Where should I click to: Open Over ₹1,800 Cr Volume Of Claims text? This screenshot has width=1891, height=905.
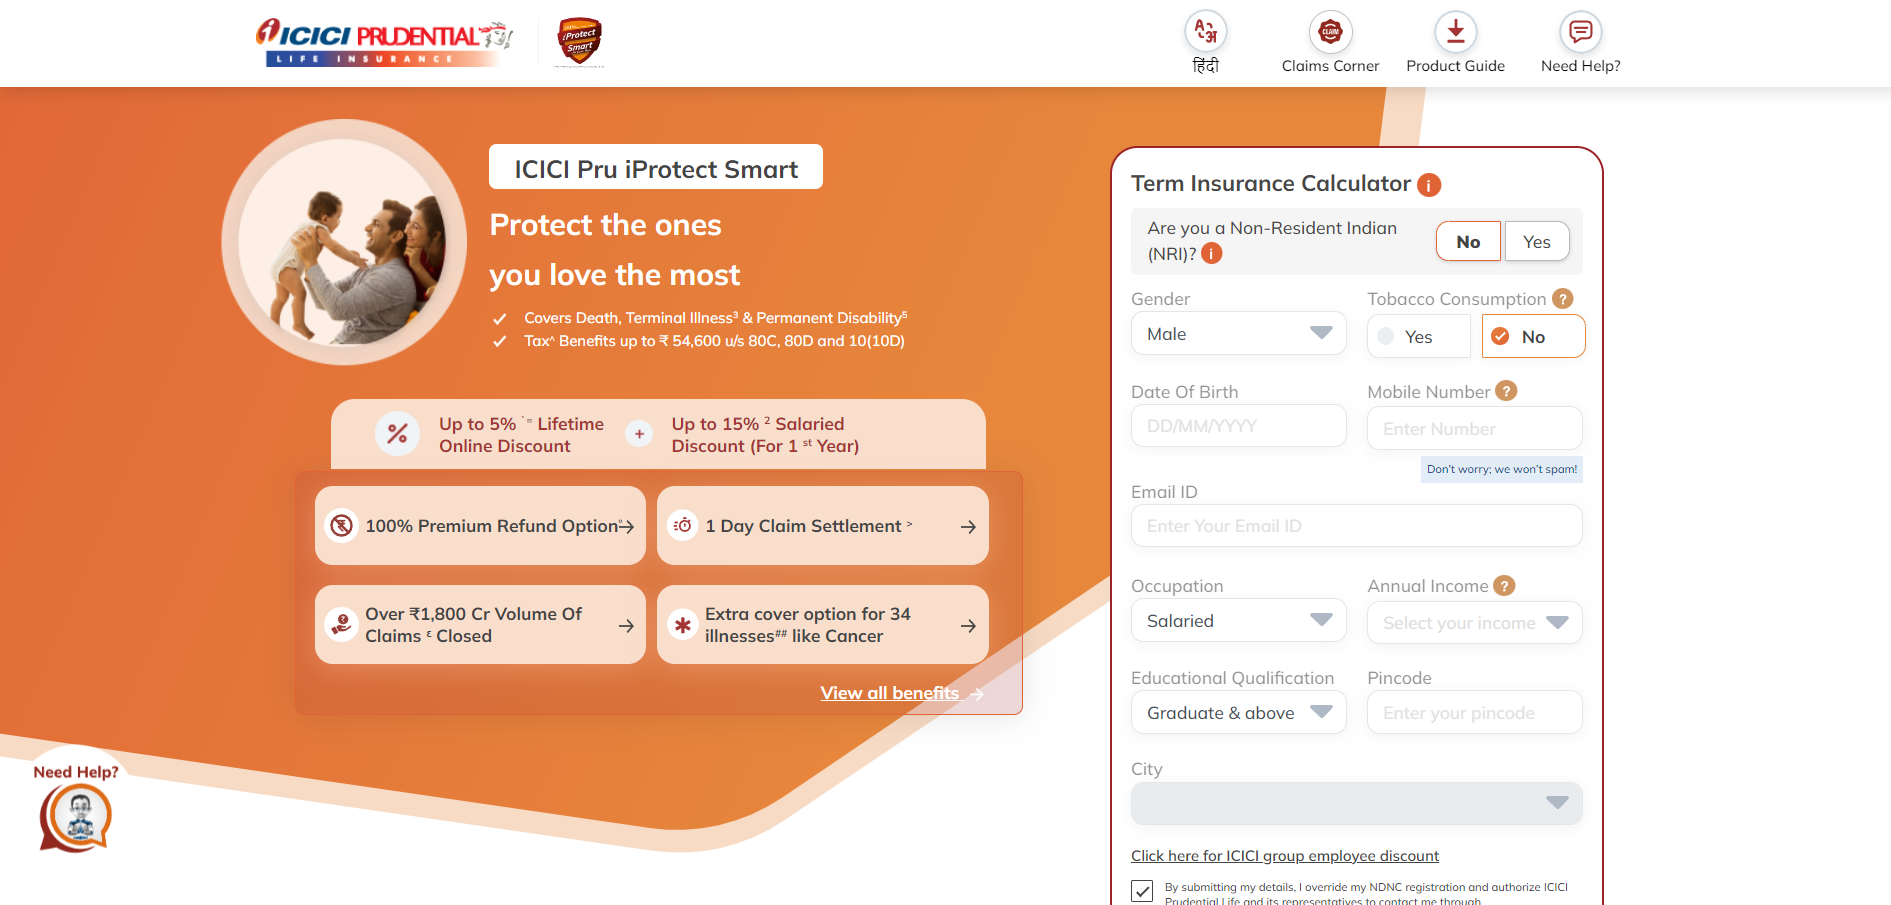coord(473,625)
